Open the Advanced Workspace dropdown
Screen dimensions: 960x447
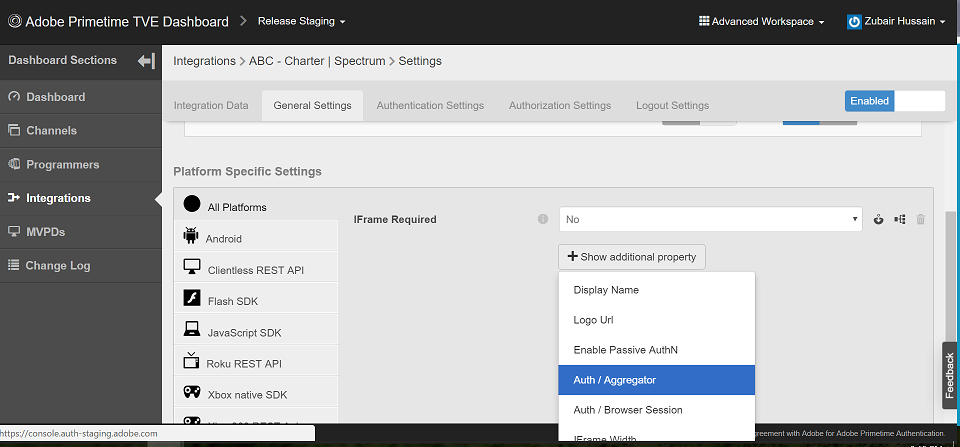click(761, 21)
